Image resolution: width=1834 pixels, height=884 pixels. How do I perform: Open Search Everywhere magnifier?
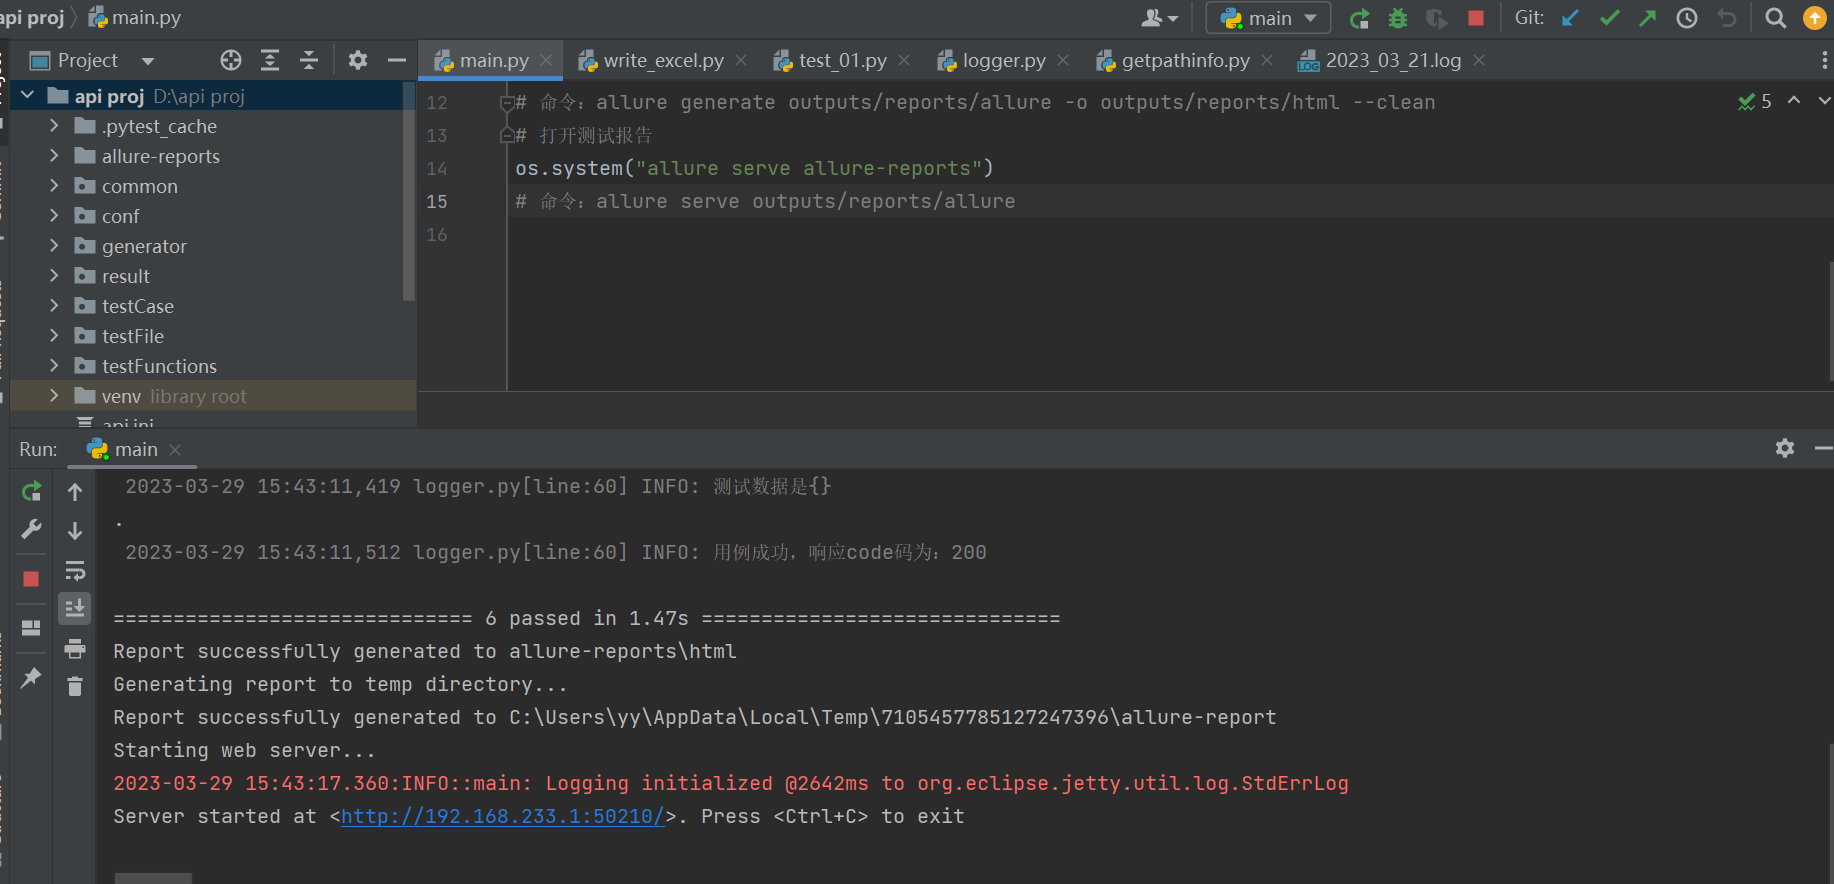(1775, 18)
